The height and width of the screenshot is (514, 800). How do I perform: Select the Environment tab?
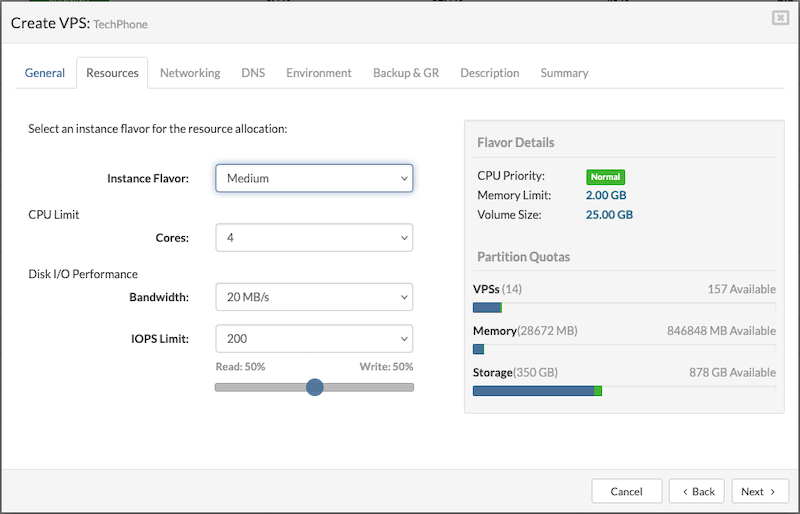(318, 73)
